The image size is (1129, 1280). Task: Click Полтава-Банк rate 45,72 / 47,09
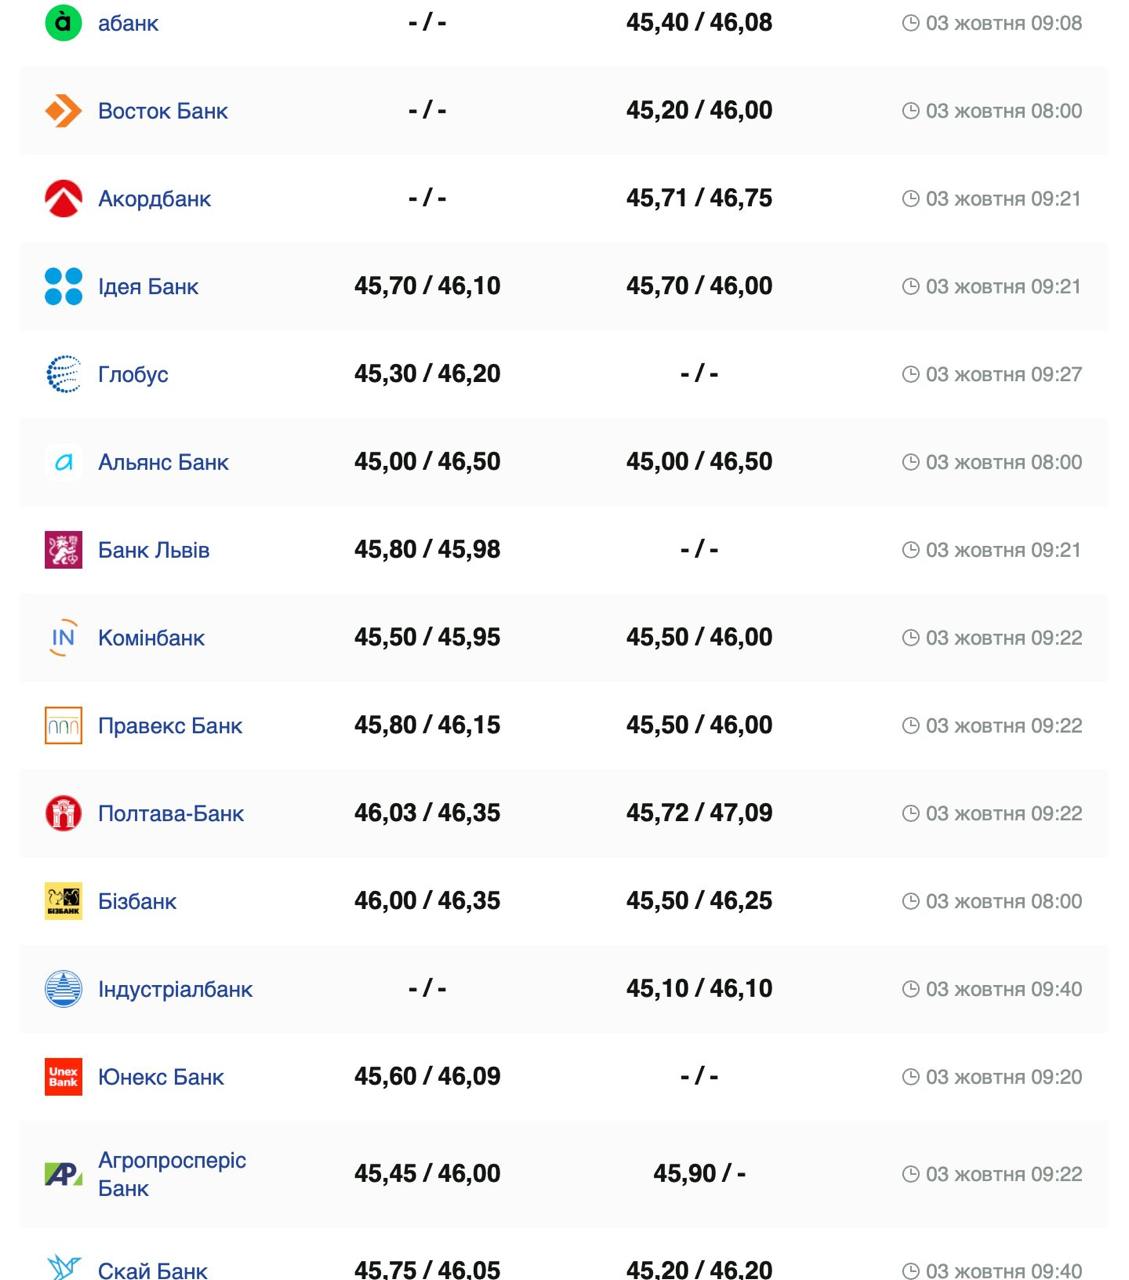pos(699,813)
